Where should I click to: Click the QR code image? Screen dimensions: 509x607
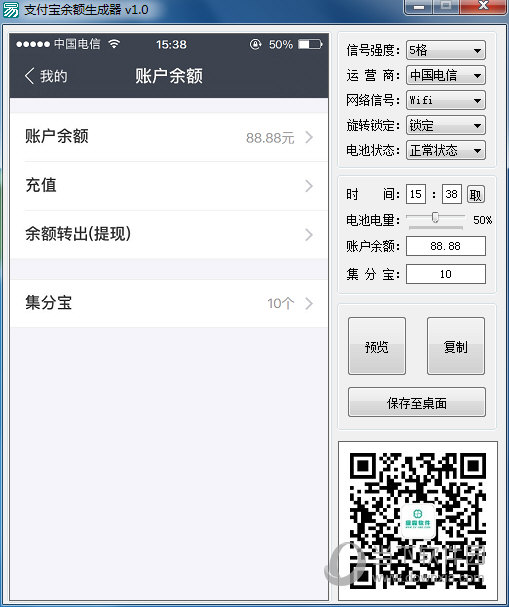click(418, 521)
